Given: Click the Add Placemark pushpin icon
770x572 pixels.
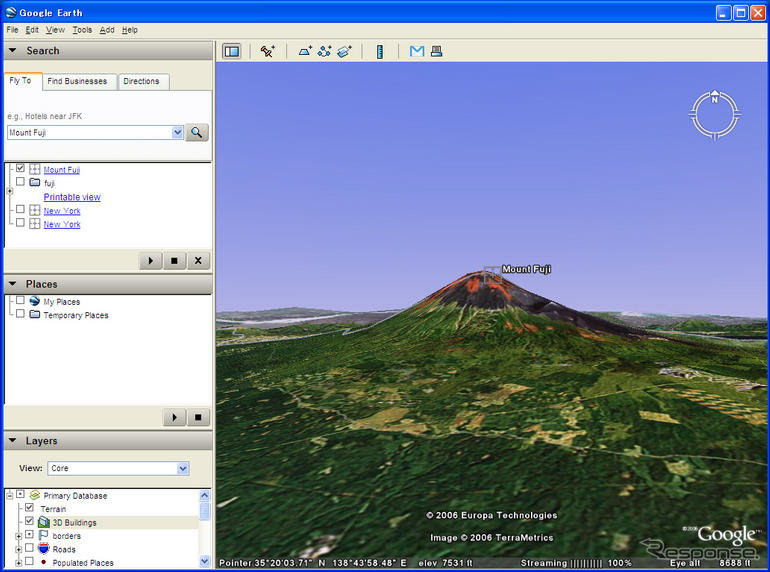Looking at the screenshot, I should click(267, 51).
